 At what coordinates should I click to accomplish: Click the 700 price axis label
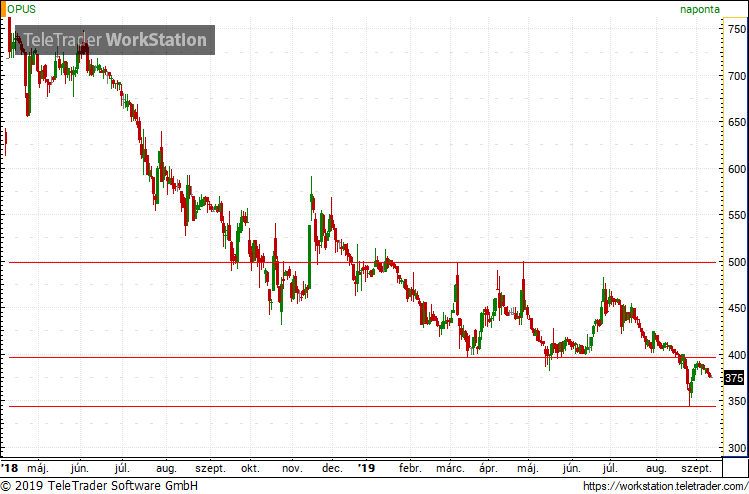(735, 76)
